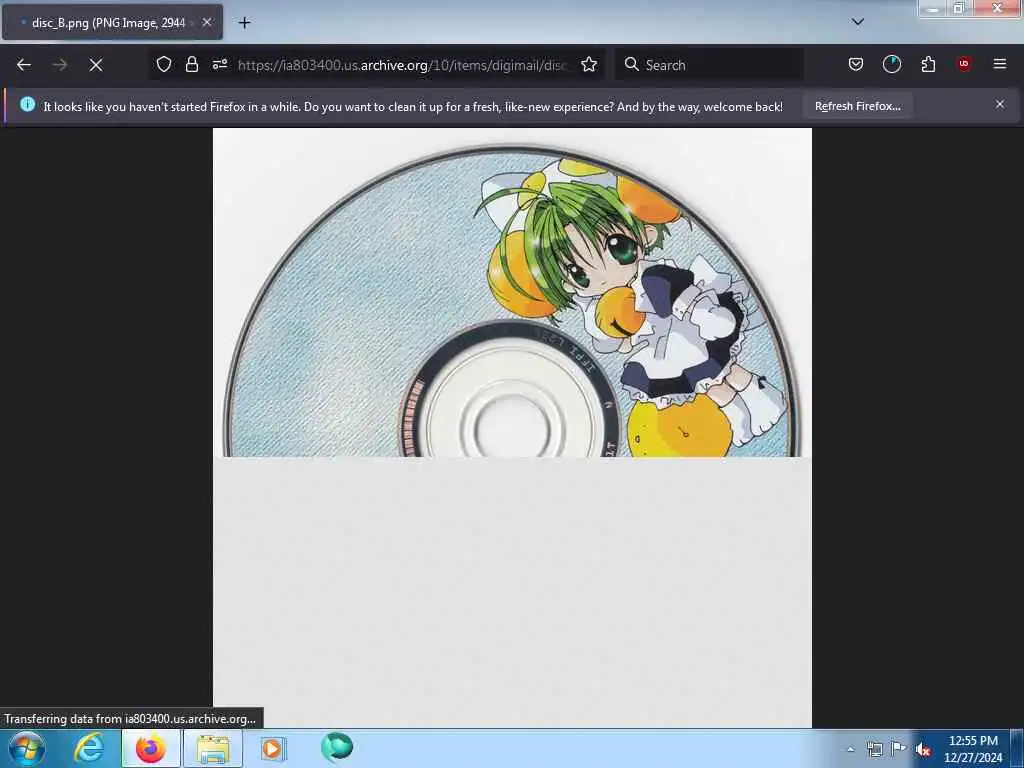Click the Show desktop strip

(1017, 748)
